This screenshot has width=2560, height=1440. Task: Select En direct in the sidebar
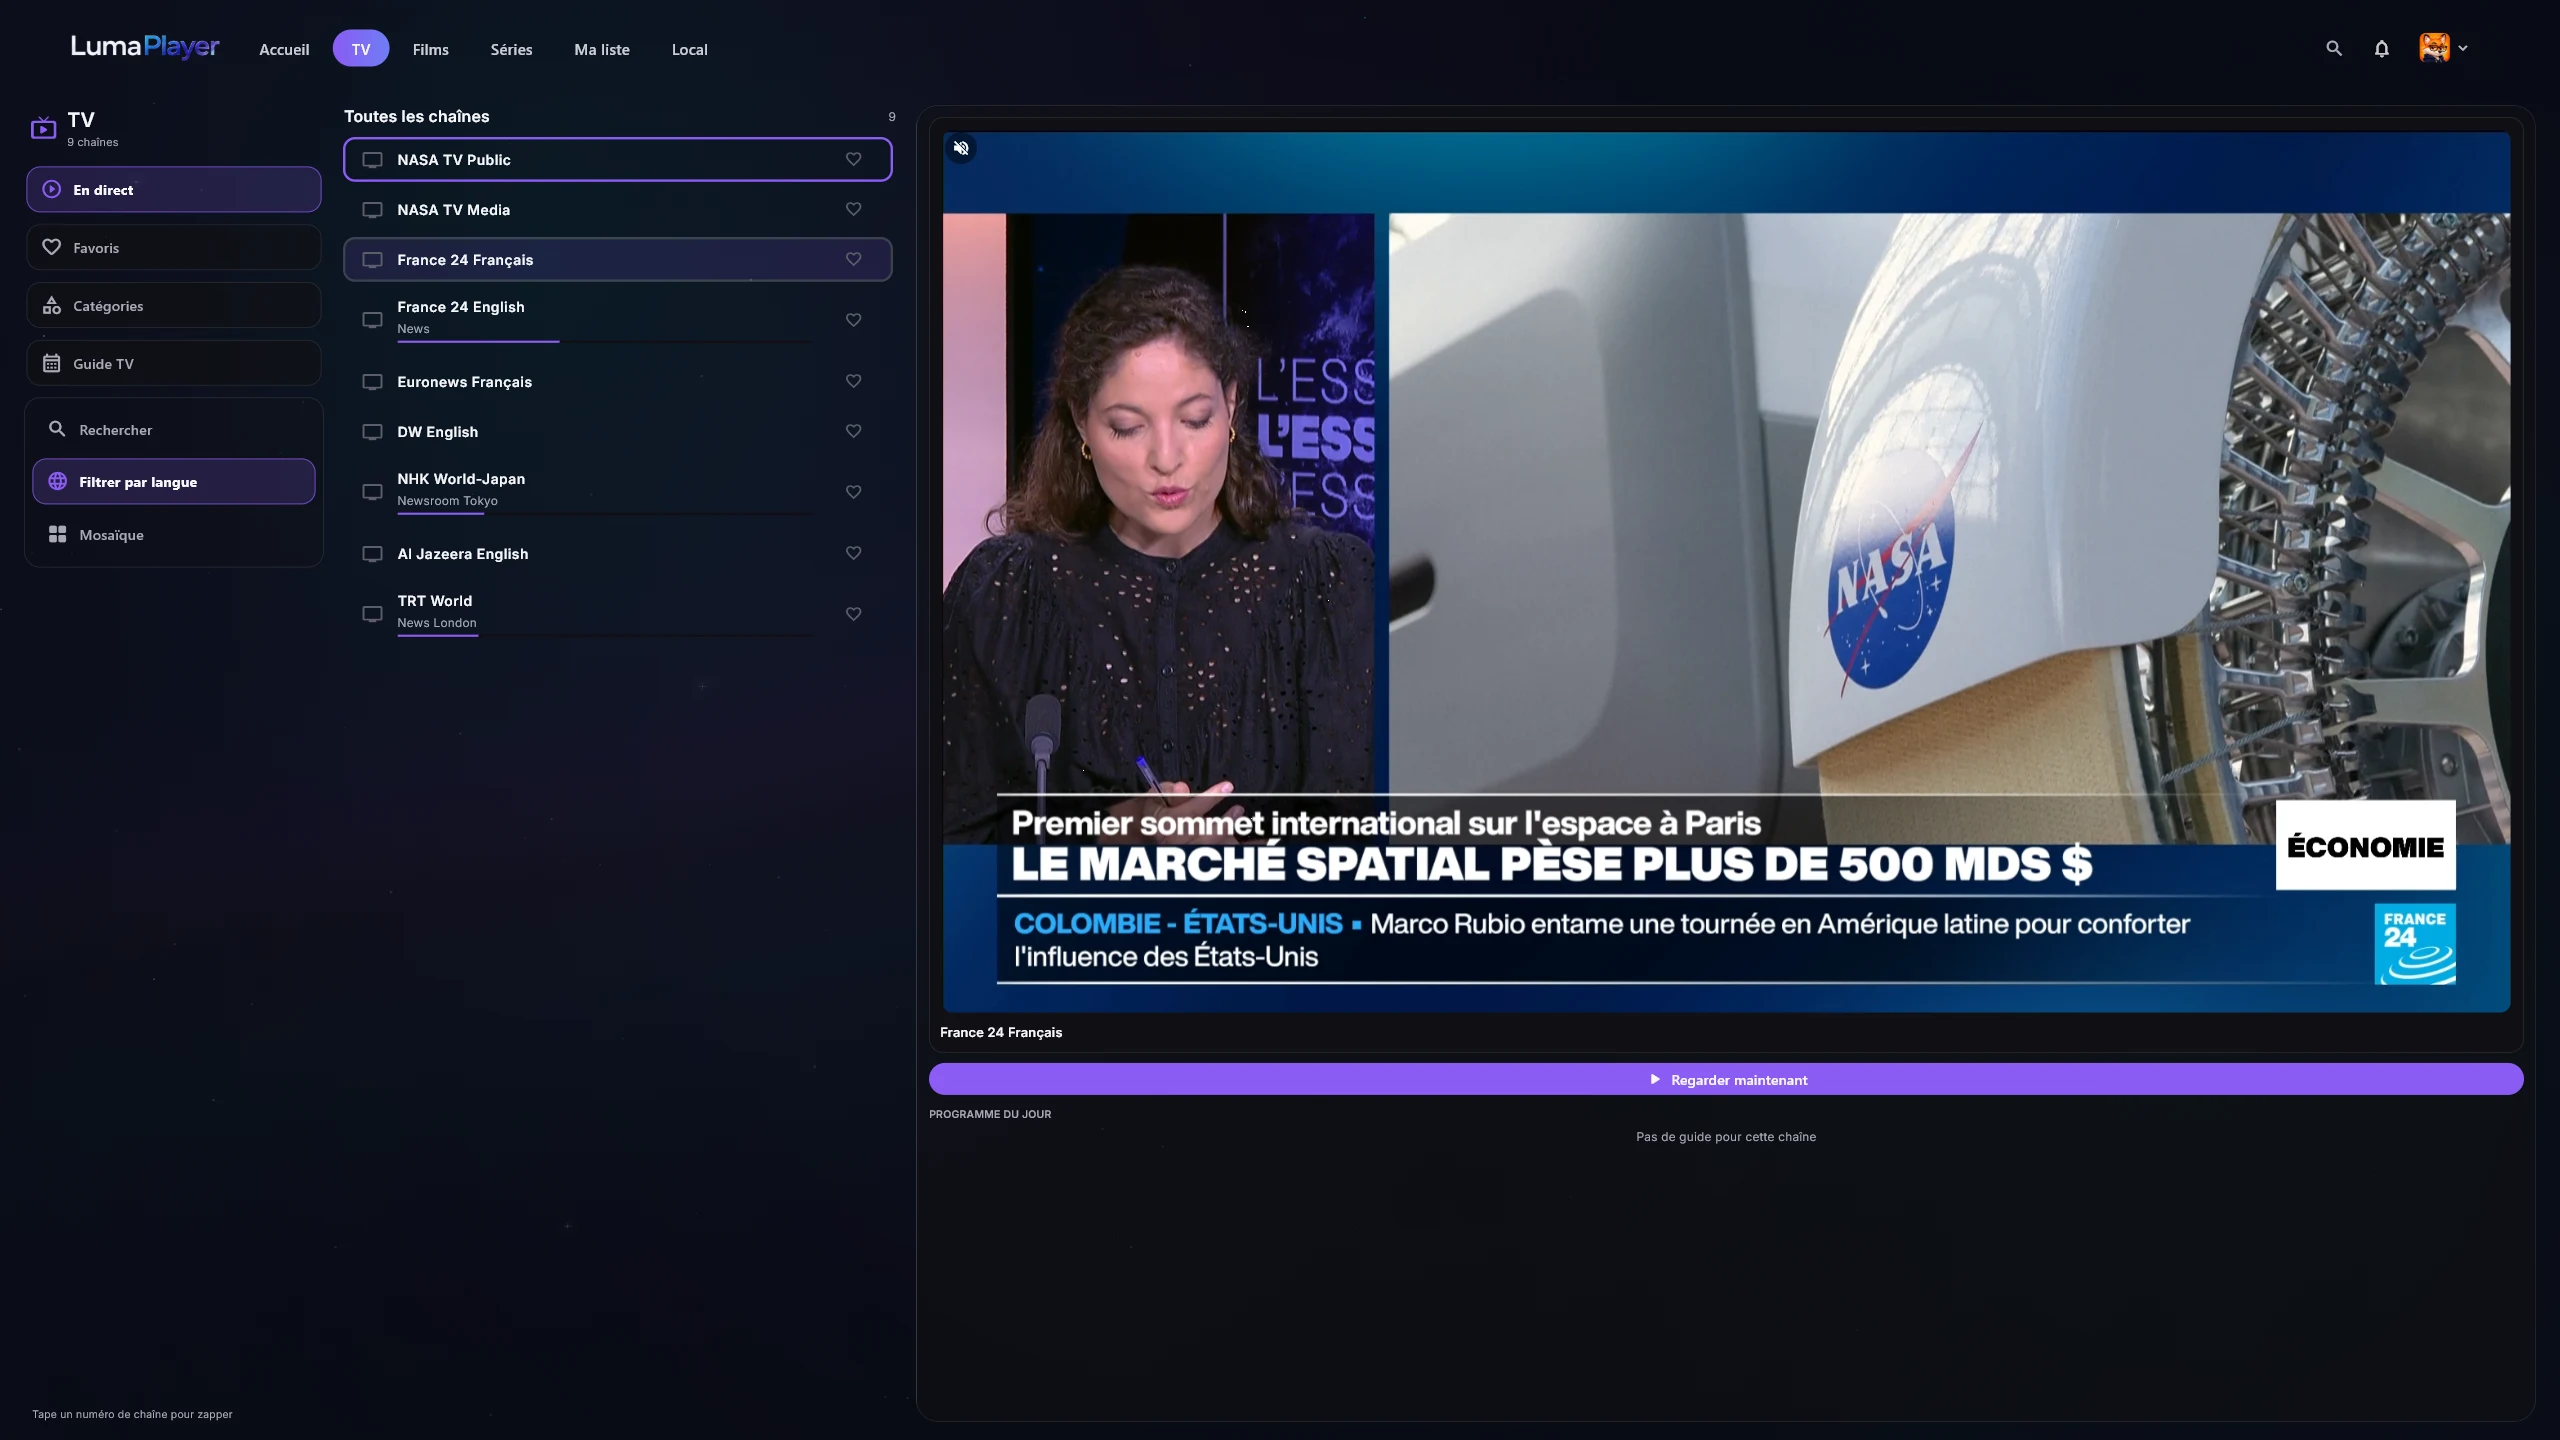(x=174, y=189)
